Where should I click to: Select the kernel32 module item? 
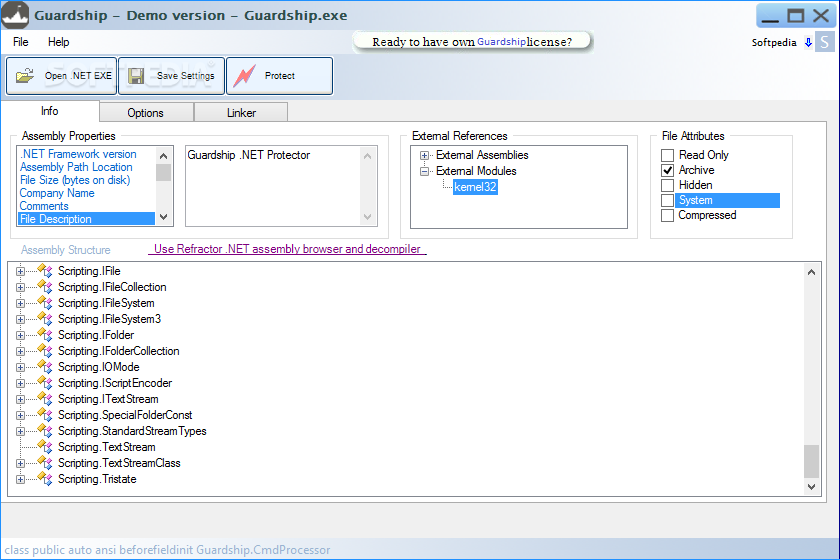(475, 187)
